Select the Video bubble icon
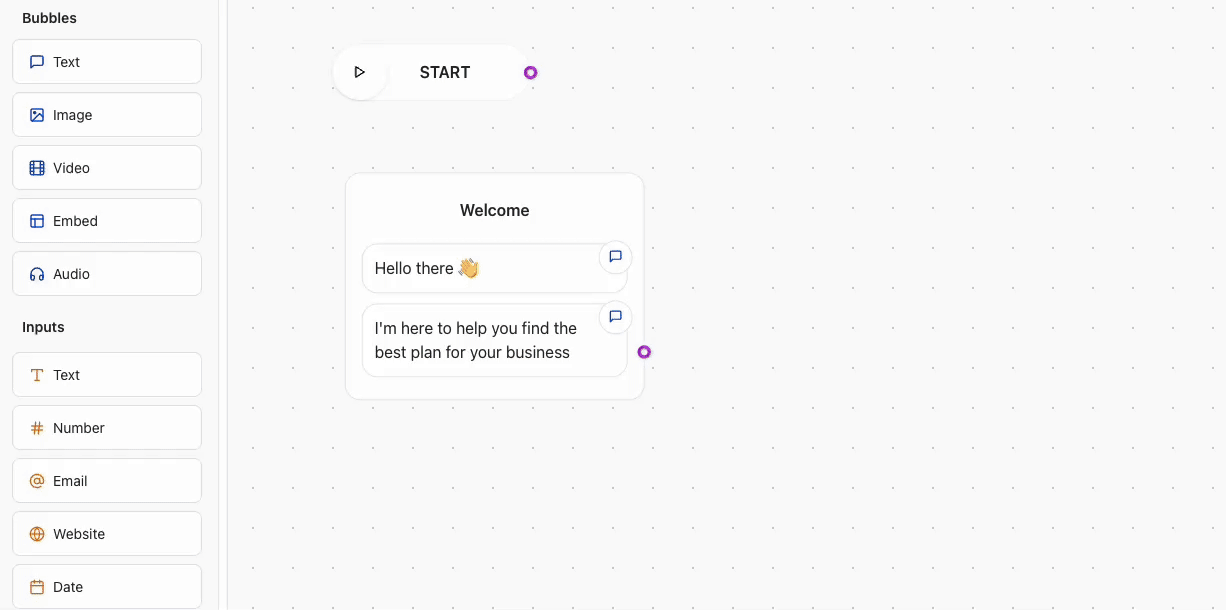This screenshot has width=1226, height=610. (x=37, y=167)
